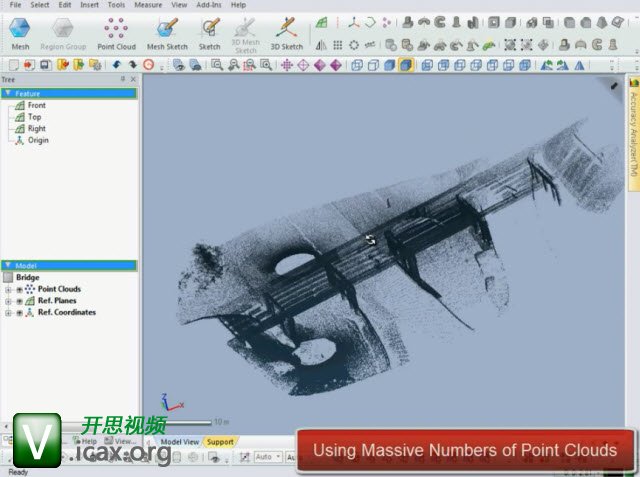The image size is (640, 477).
Task: Open the Add-Ins menu
Action: pos(210,5)
